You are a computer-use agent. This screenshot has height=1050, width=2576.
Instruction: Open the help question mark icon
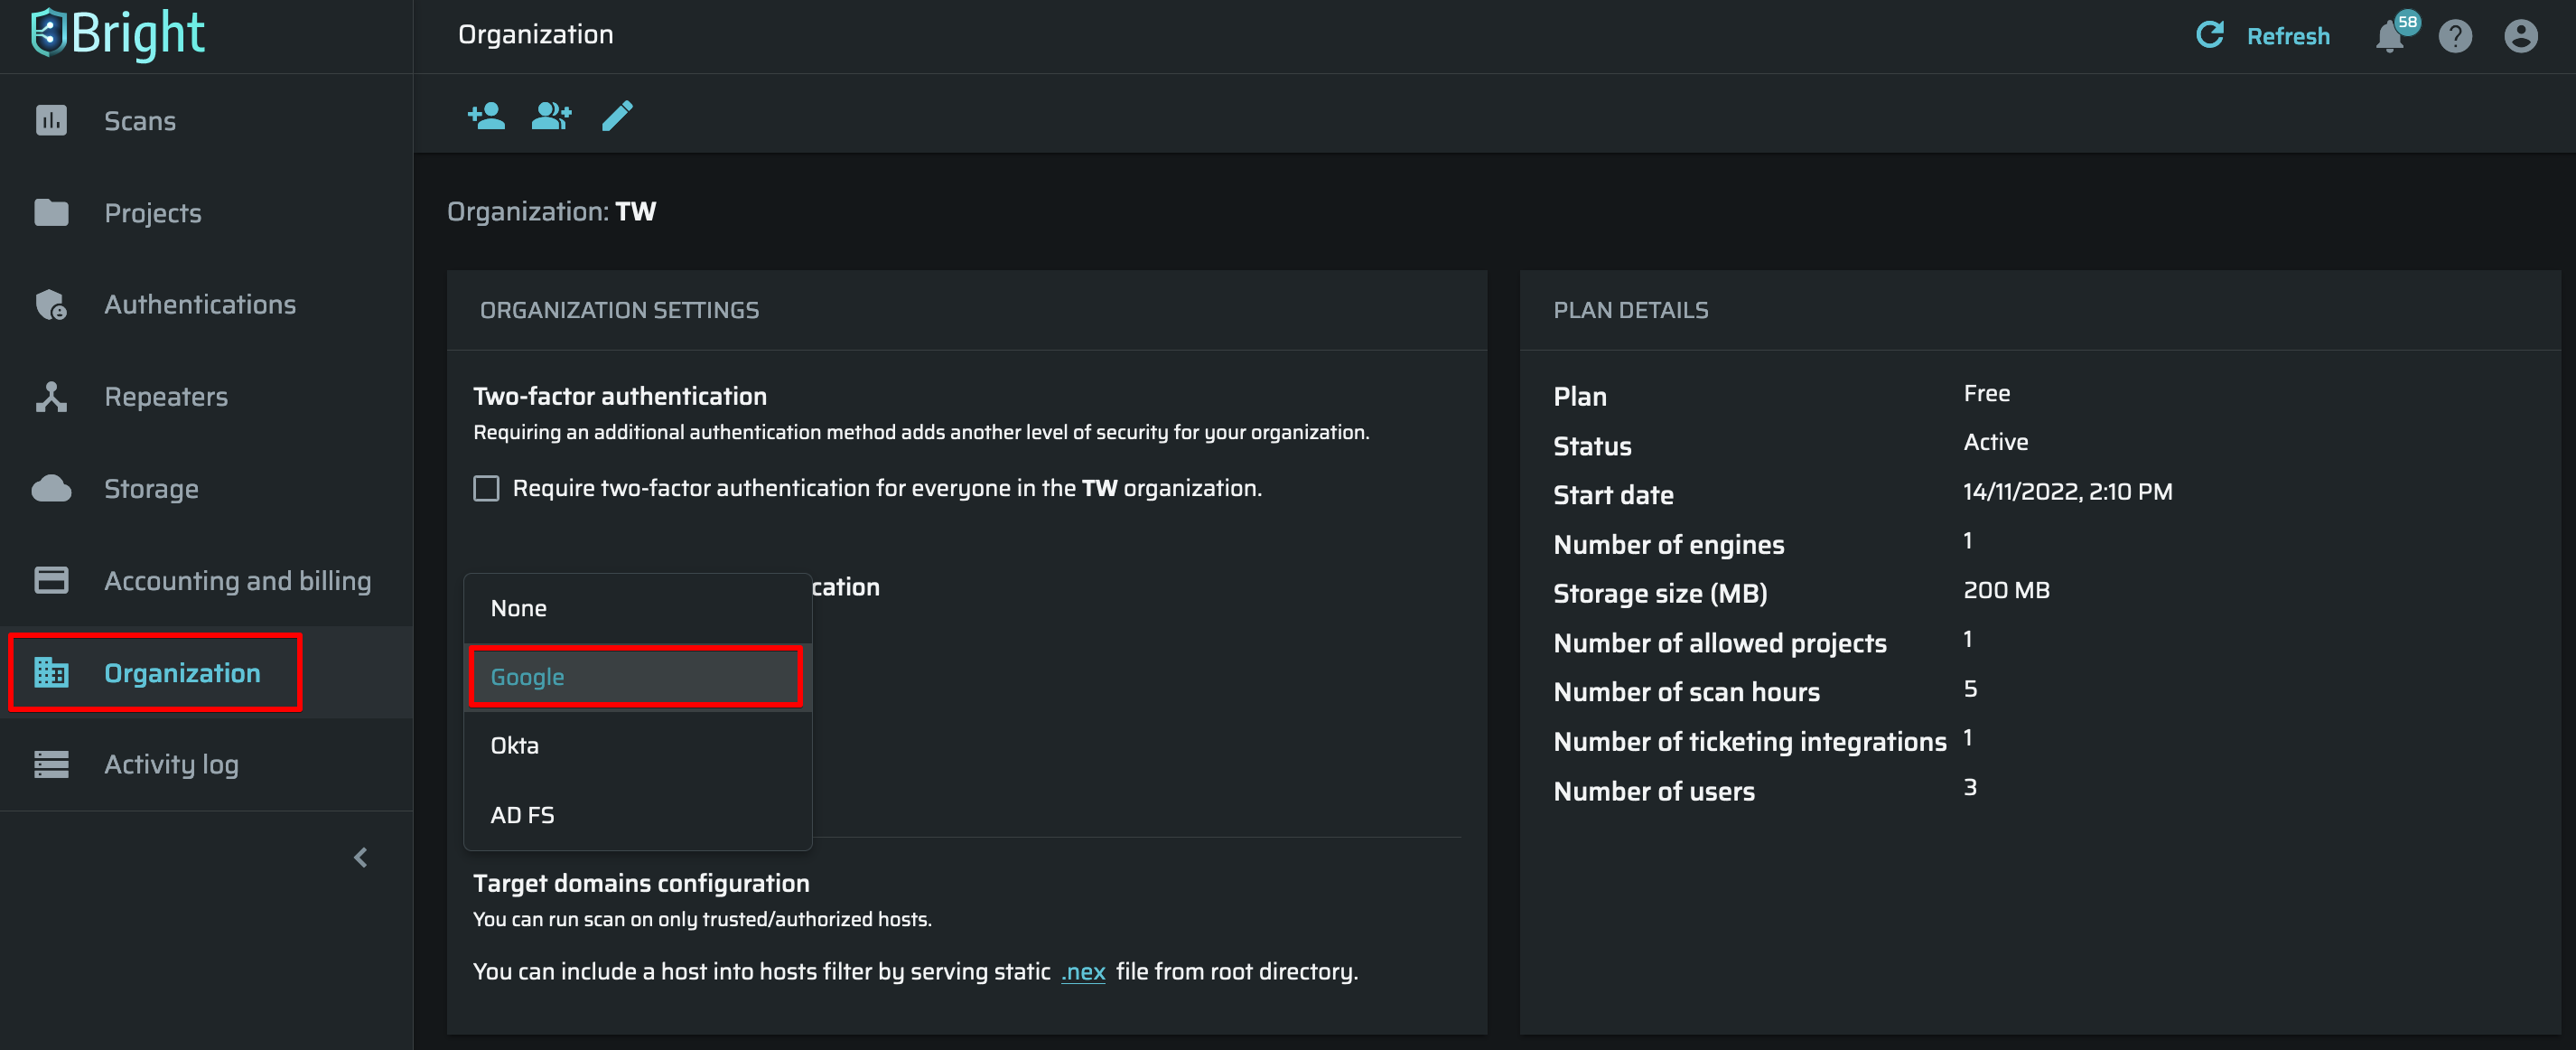pyautogui.click(x=2454, y=37)
